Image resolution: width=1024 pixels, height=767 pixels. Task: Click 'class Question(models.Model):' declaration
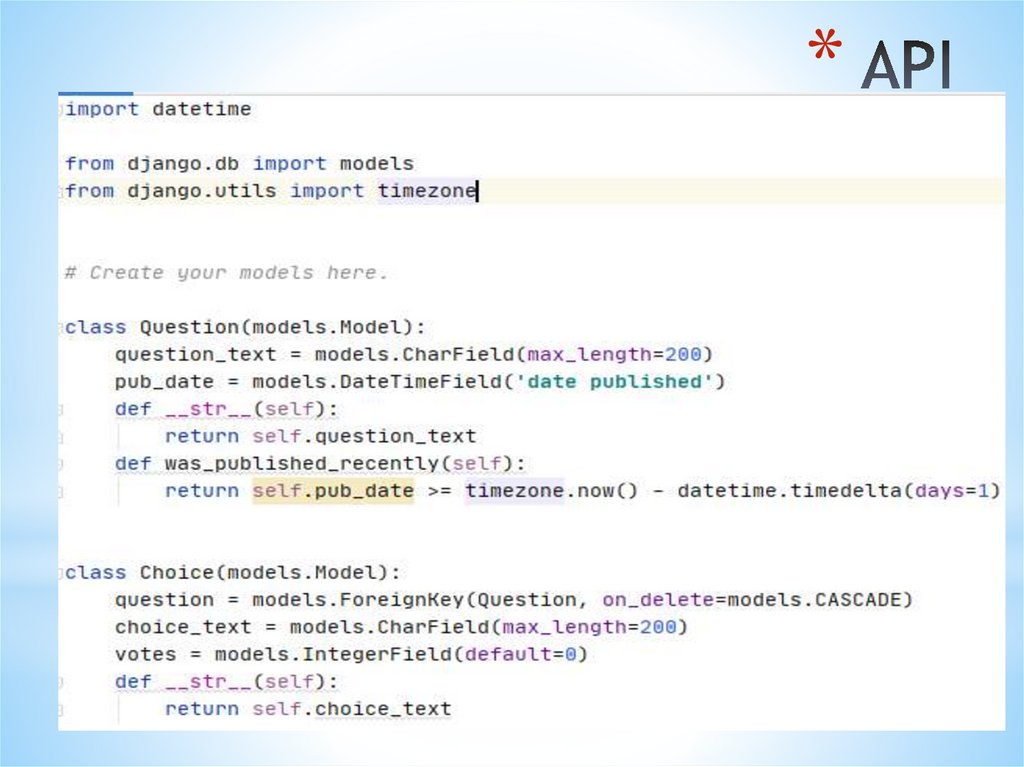click(246, 327)
